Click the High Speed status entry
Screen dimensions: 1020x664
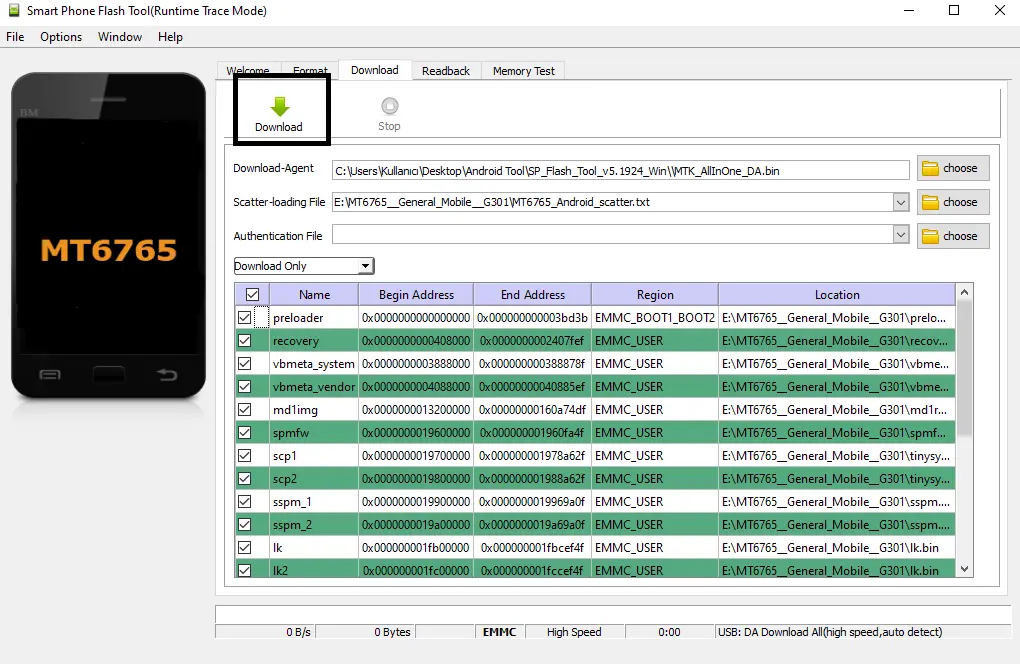tap(574, 631)
